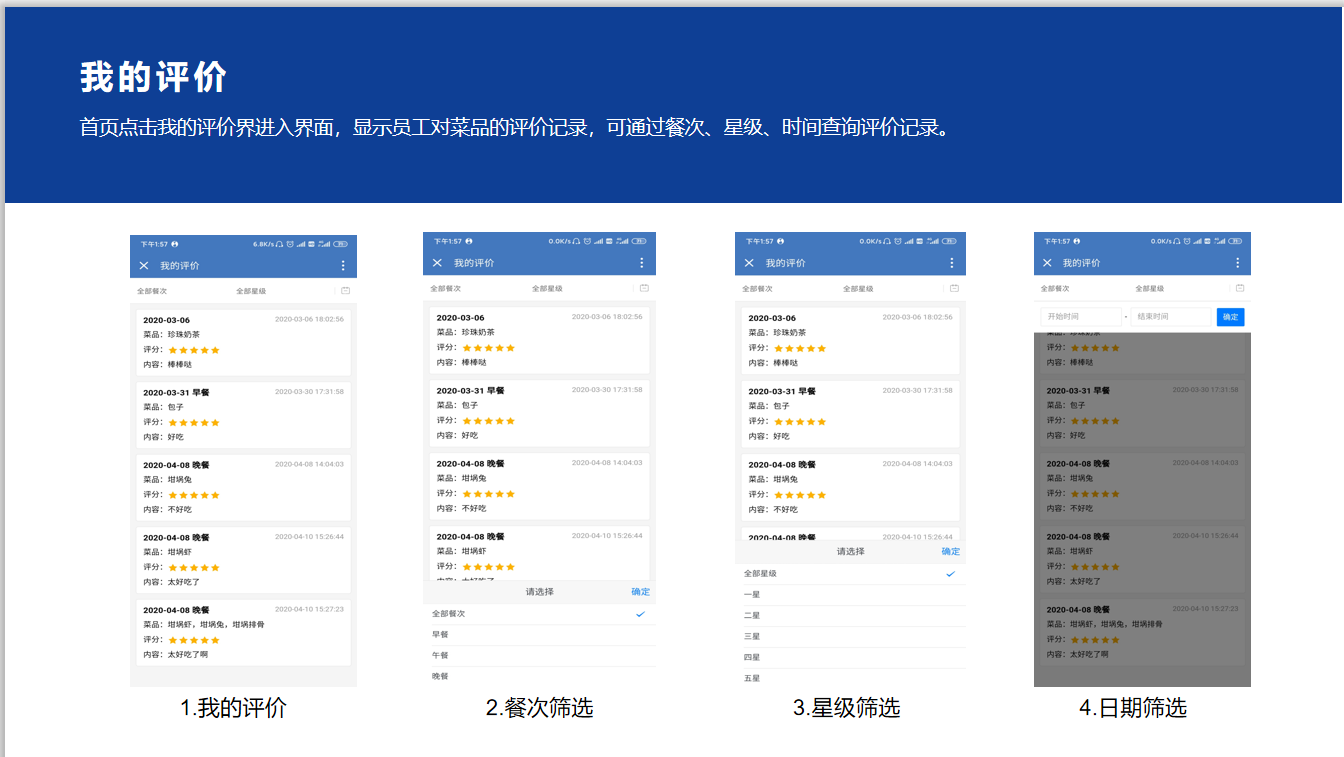The height and width of the screenshot is (757, 1344).
Task: Open 全部餐次 dropdown in 3.星级筛选 screenshot
Action: click(x=758, y=288)
